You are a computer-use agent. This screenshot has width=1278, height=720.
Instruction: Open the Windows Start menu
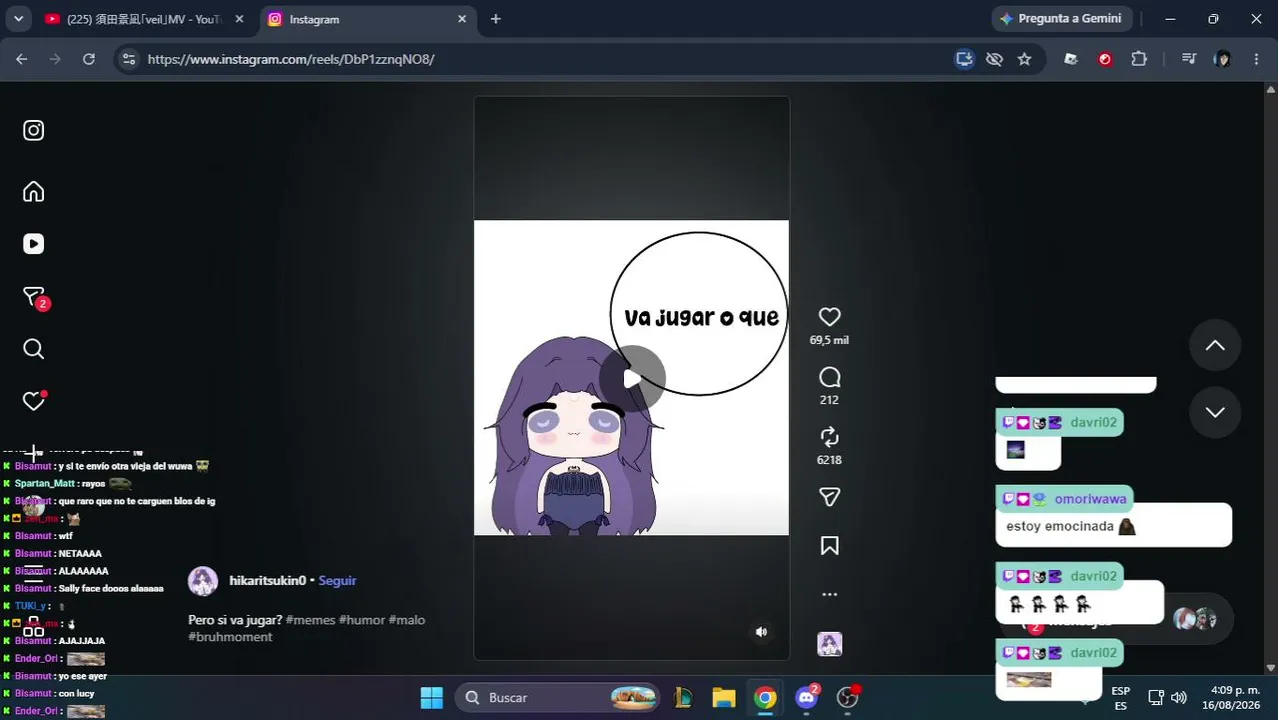tap(432, 698)
